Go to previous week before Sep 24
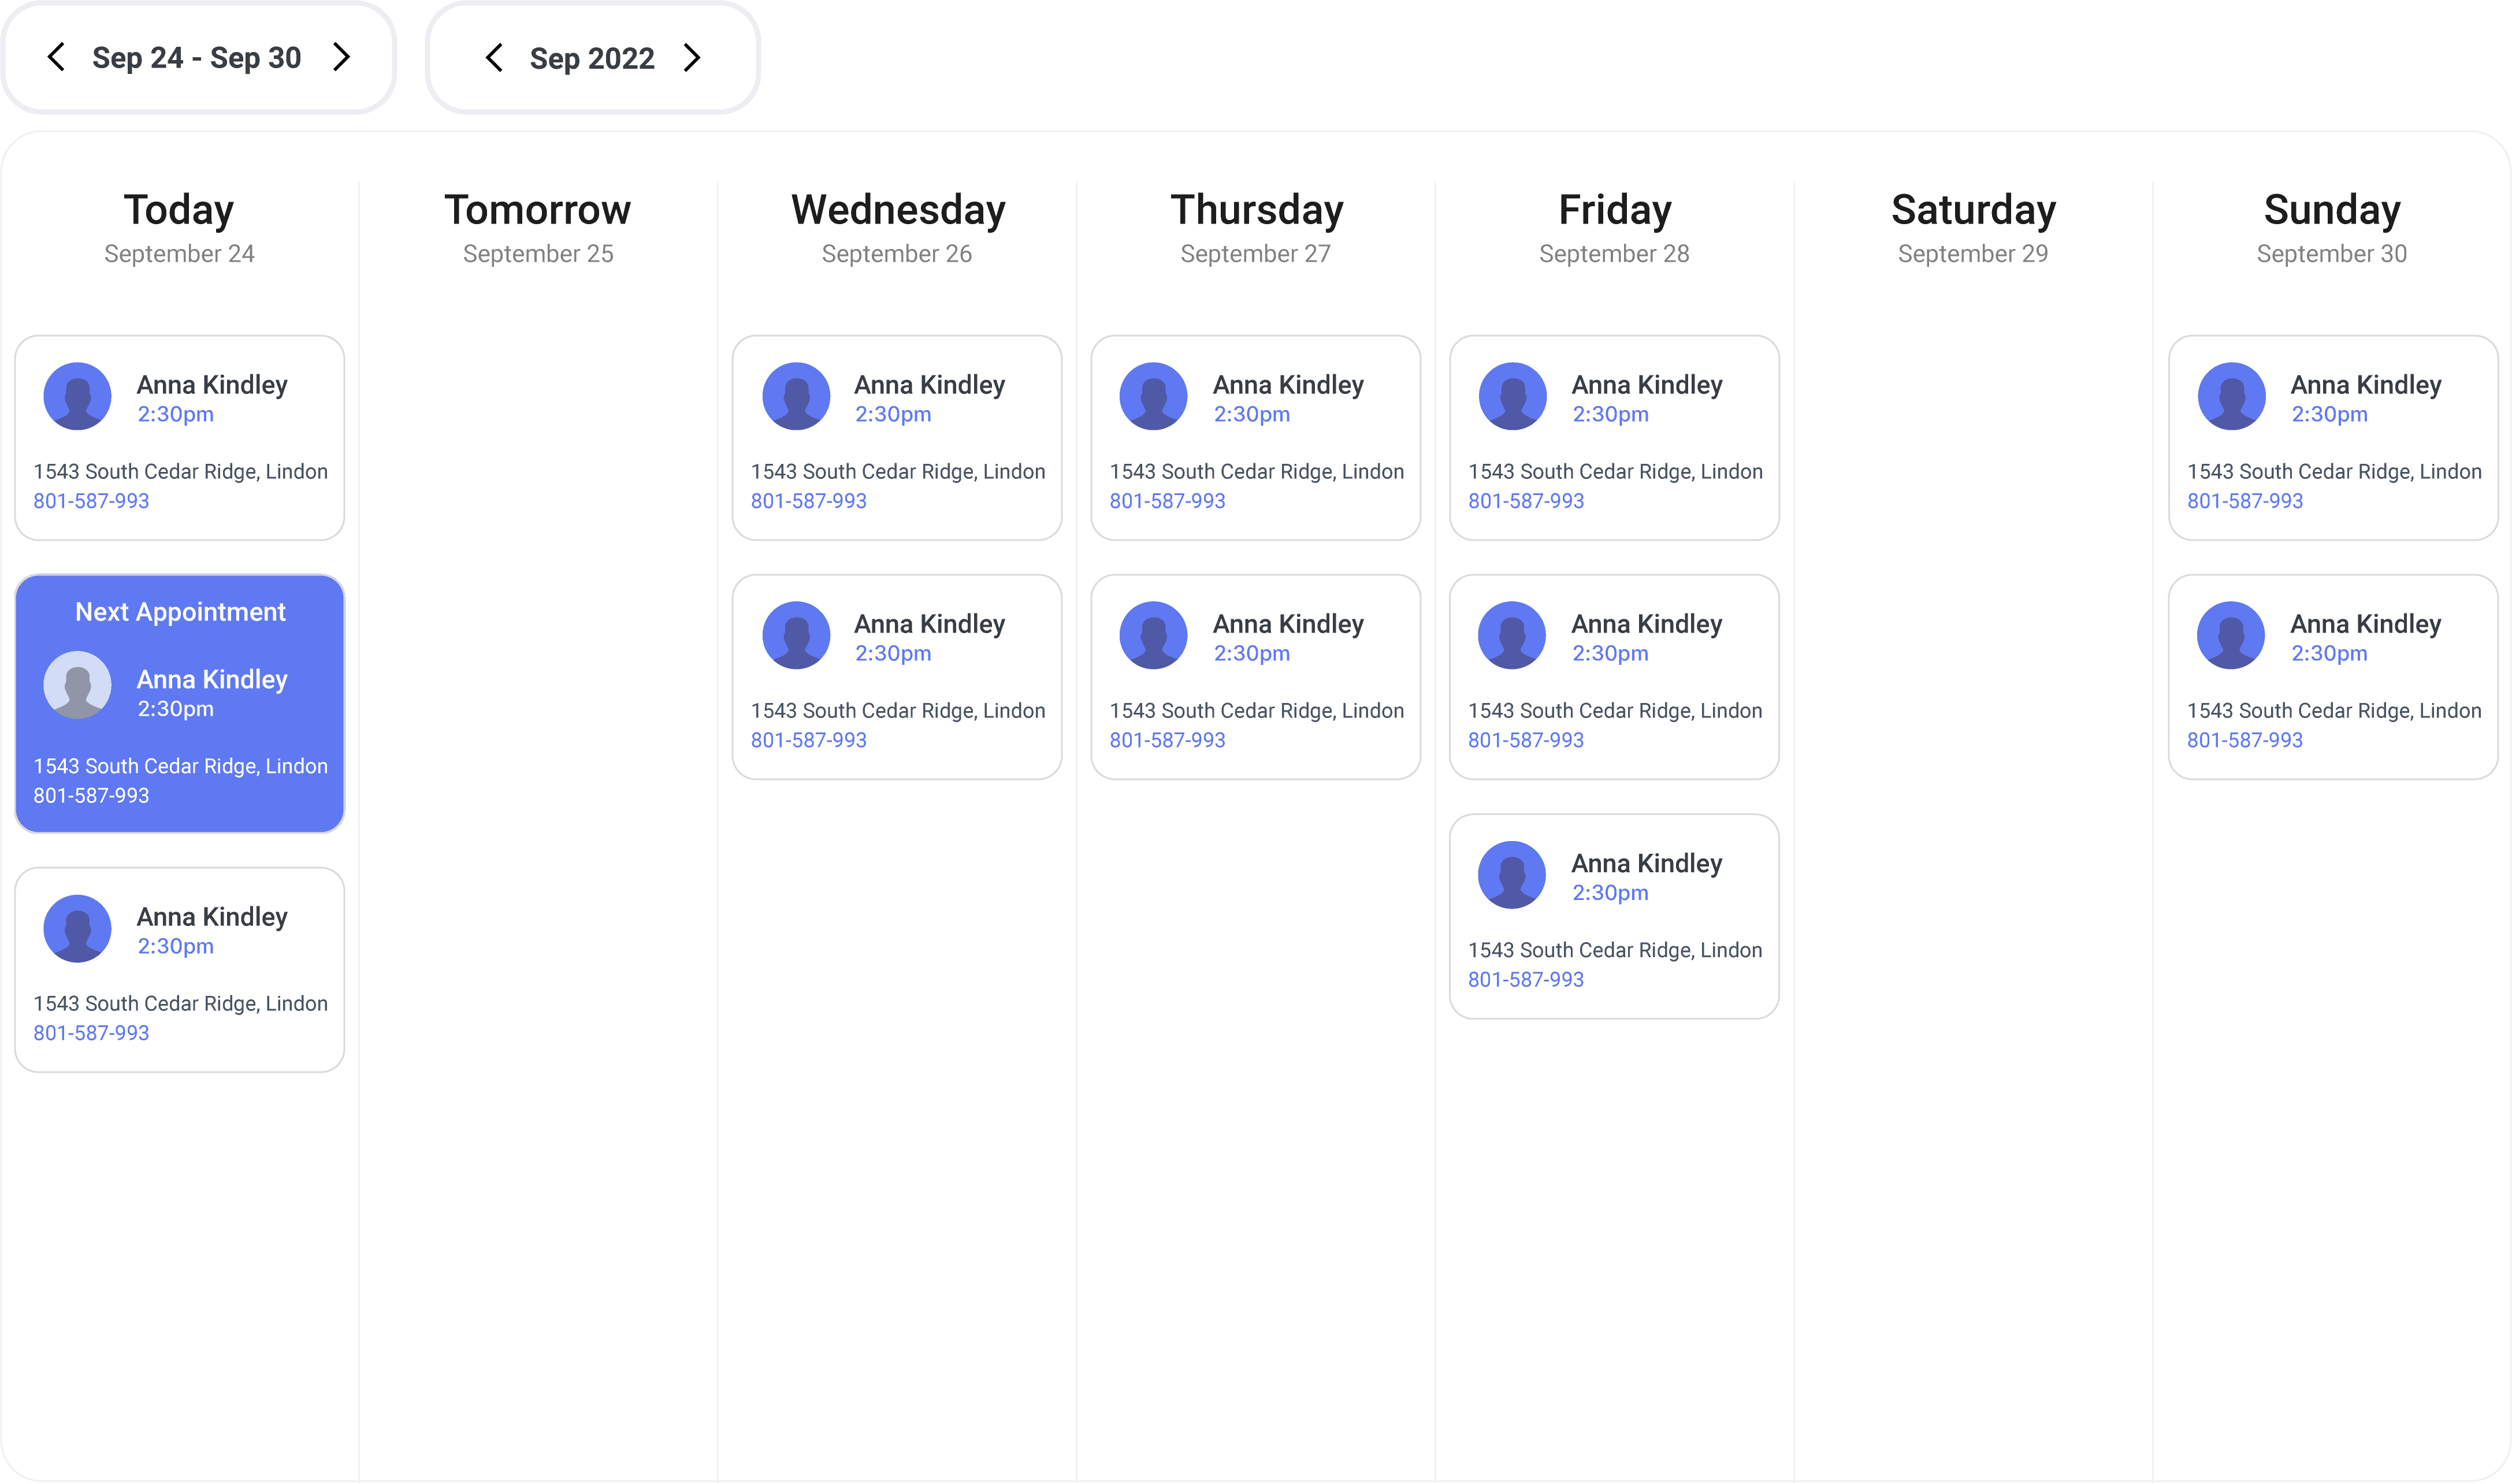The image size is (2512, 1484). tap(57, 57)
